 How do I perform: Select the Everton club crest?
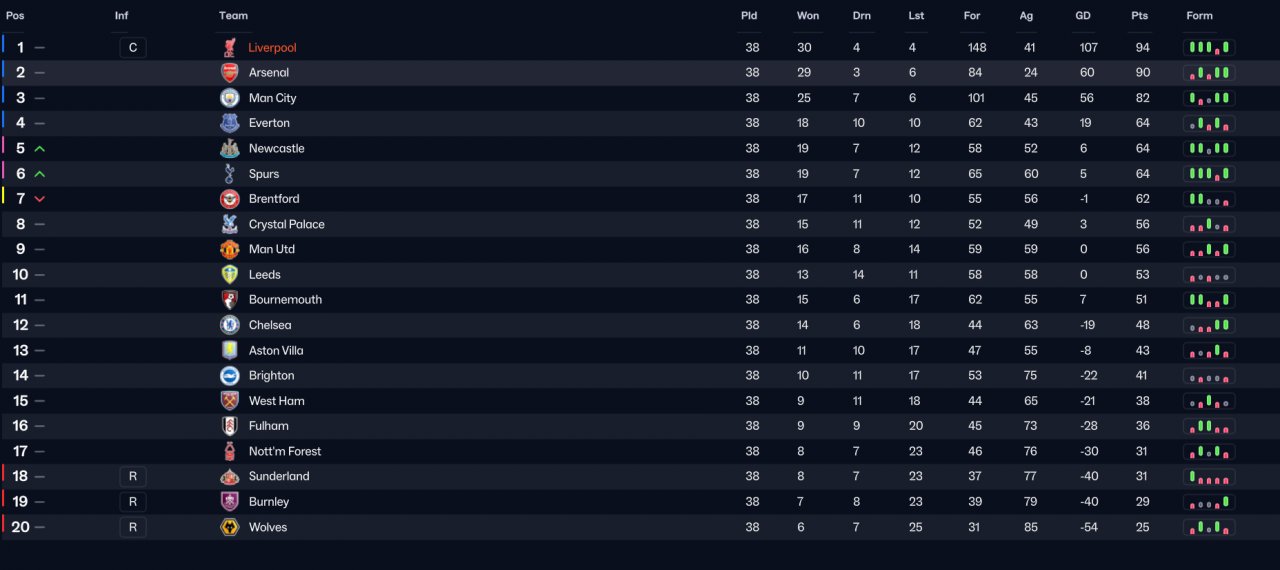[230, 123]
